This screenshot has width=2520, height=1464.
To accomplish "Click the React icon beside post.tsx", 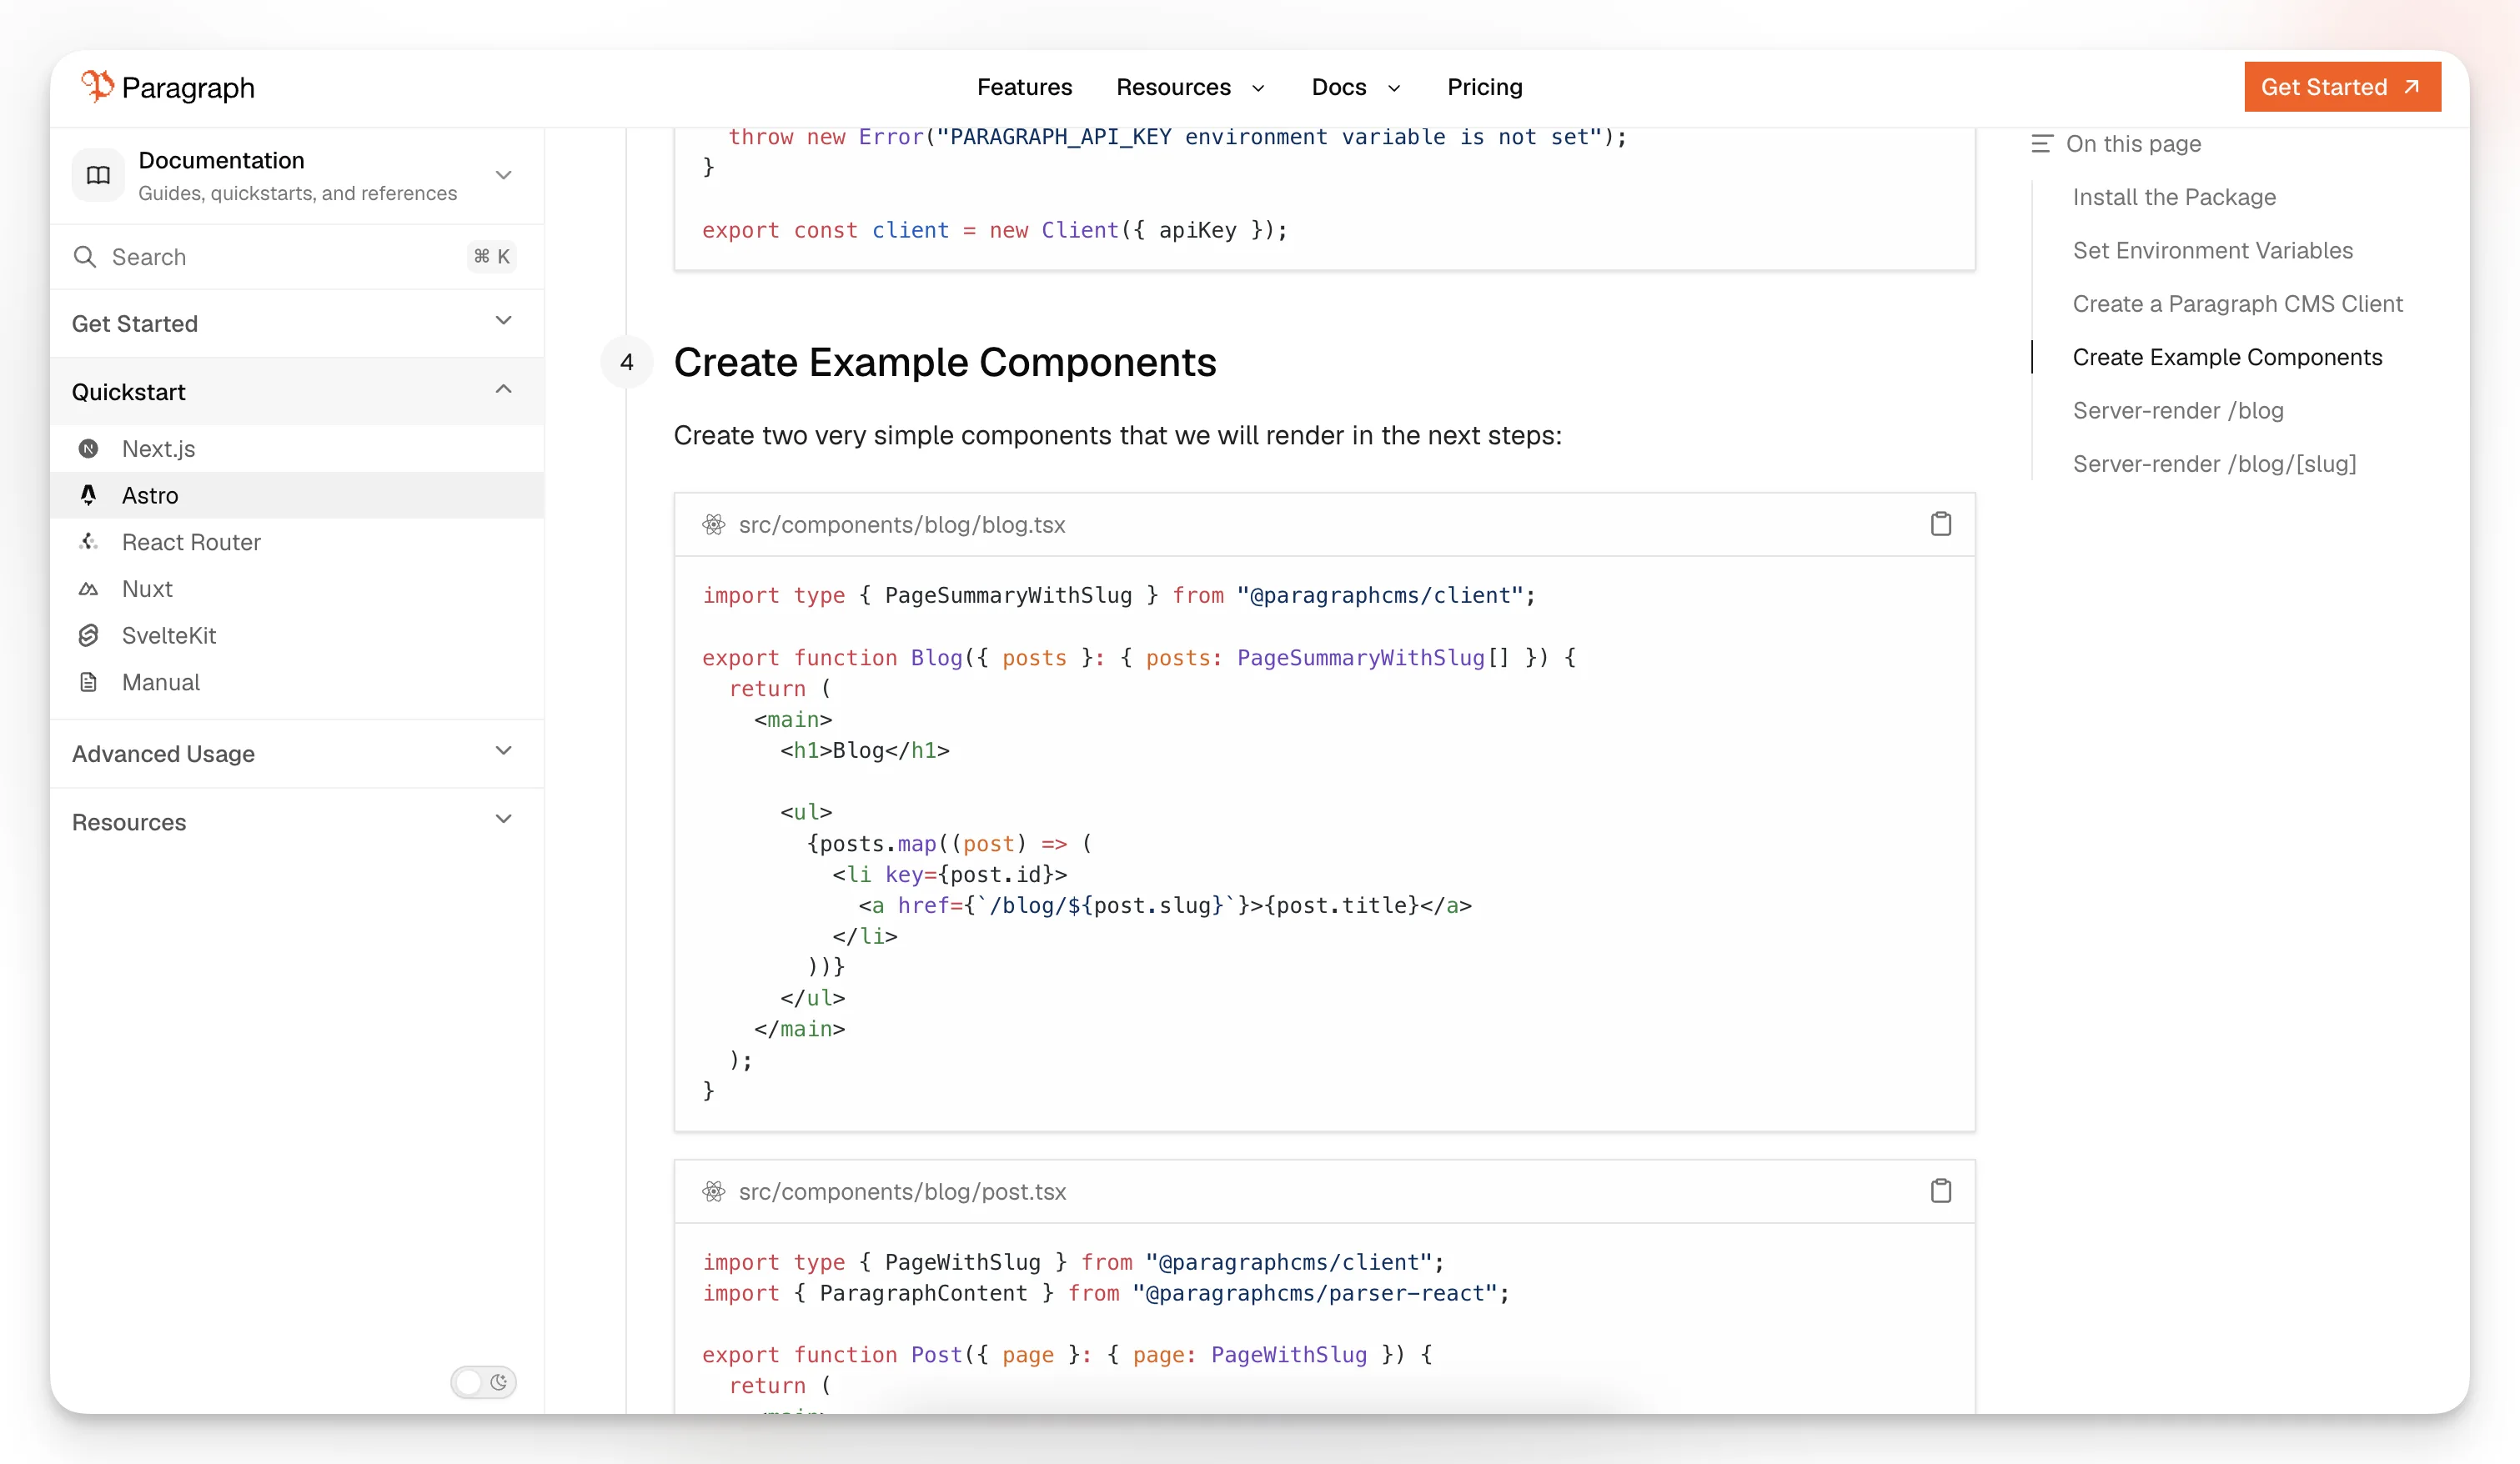I will [x=713, y=1191].
